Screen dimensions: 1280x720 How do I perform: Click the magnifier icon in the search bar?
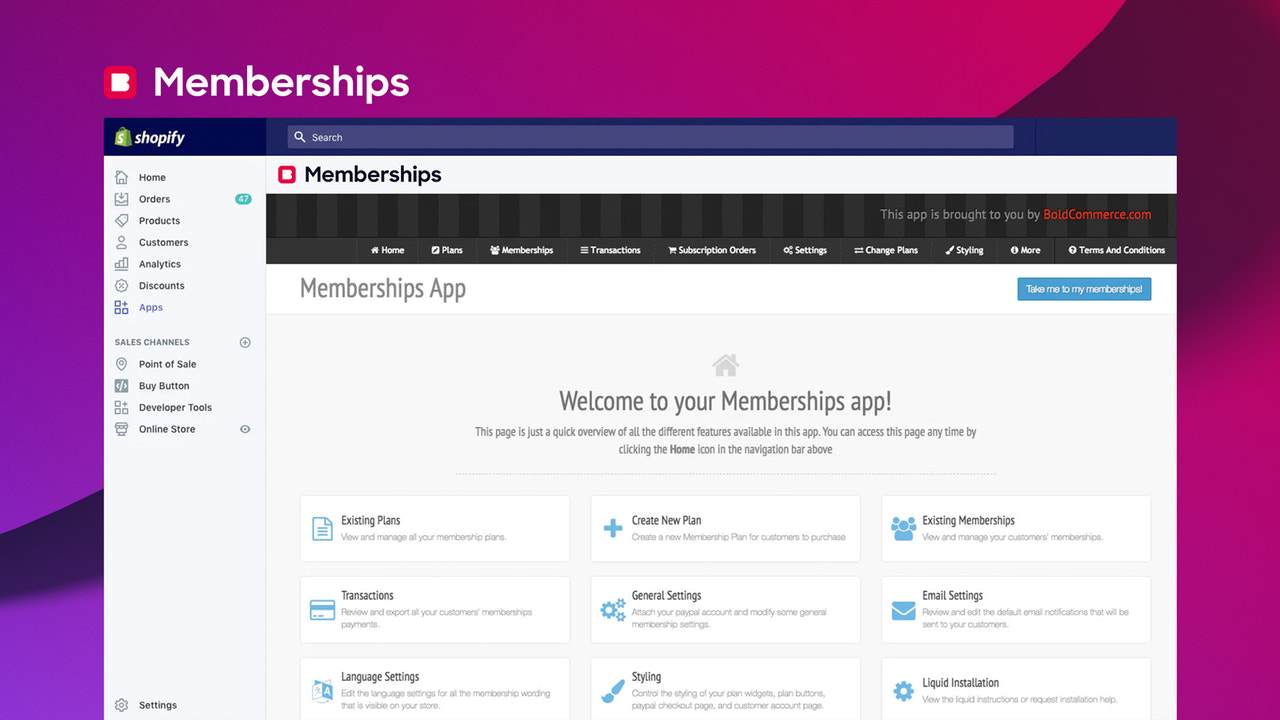[x=300, y=137]
